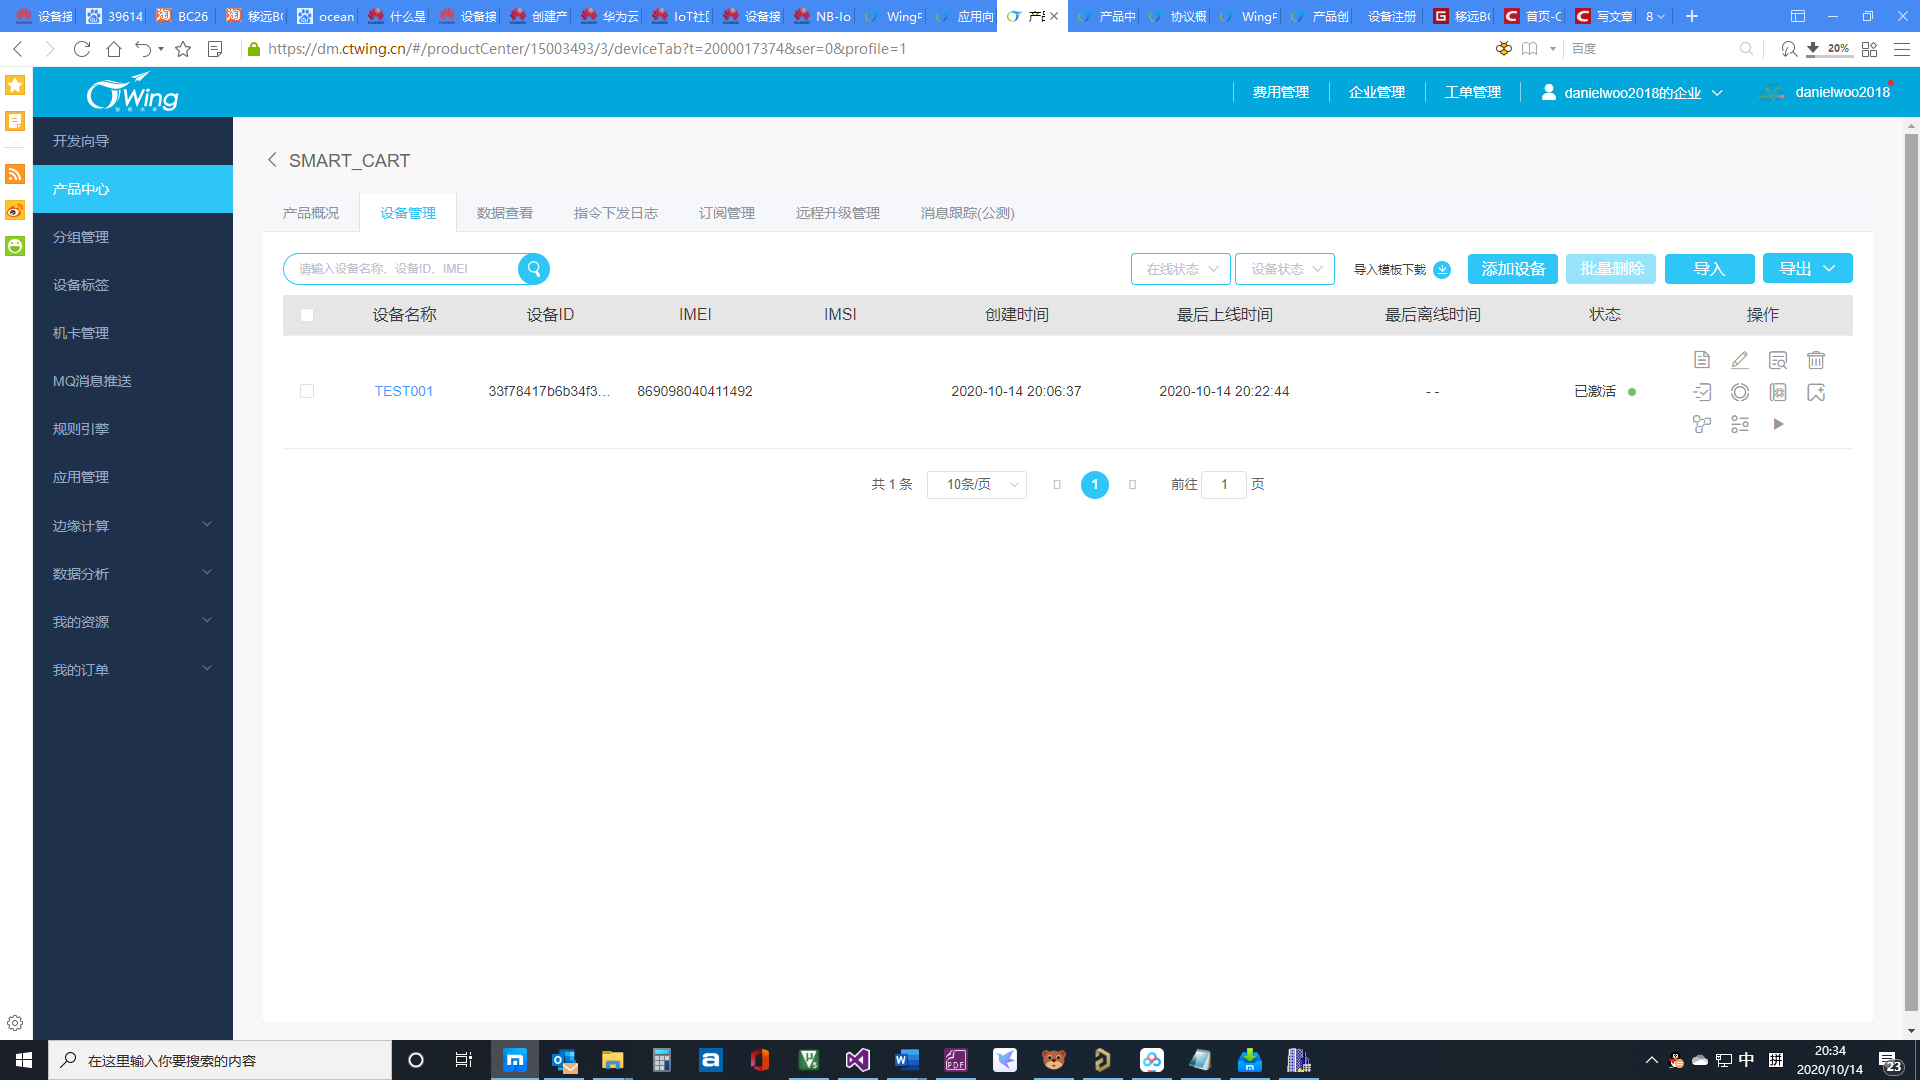Viewport: 1920px width, 1080px height.
Task: Open the 订阅管理 tab
Action: click(x=727, y=212)
